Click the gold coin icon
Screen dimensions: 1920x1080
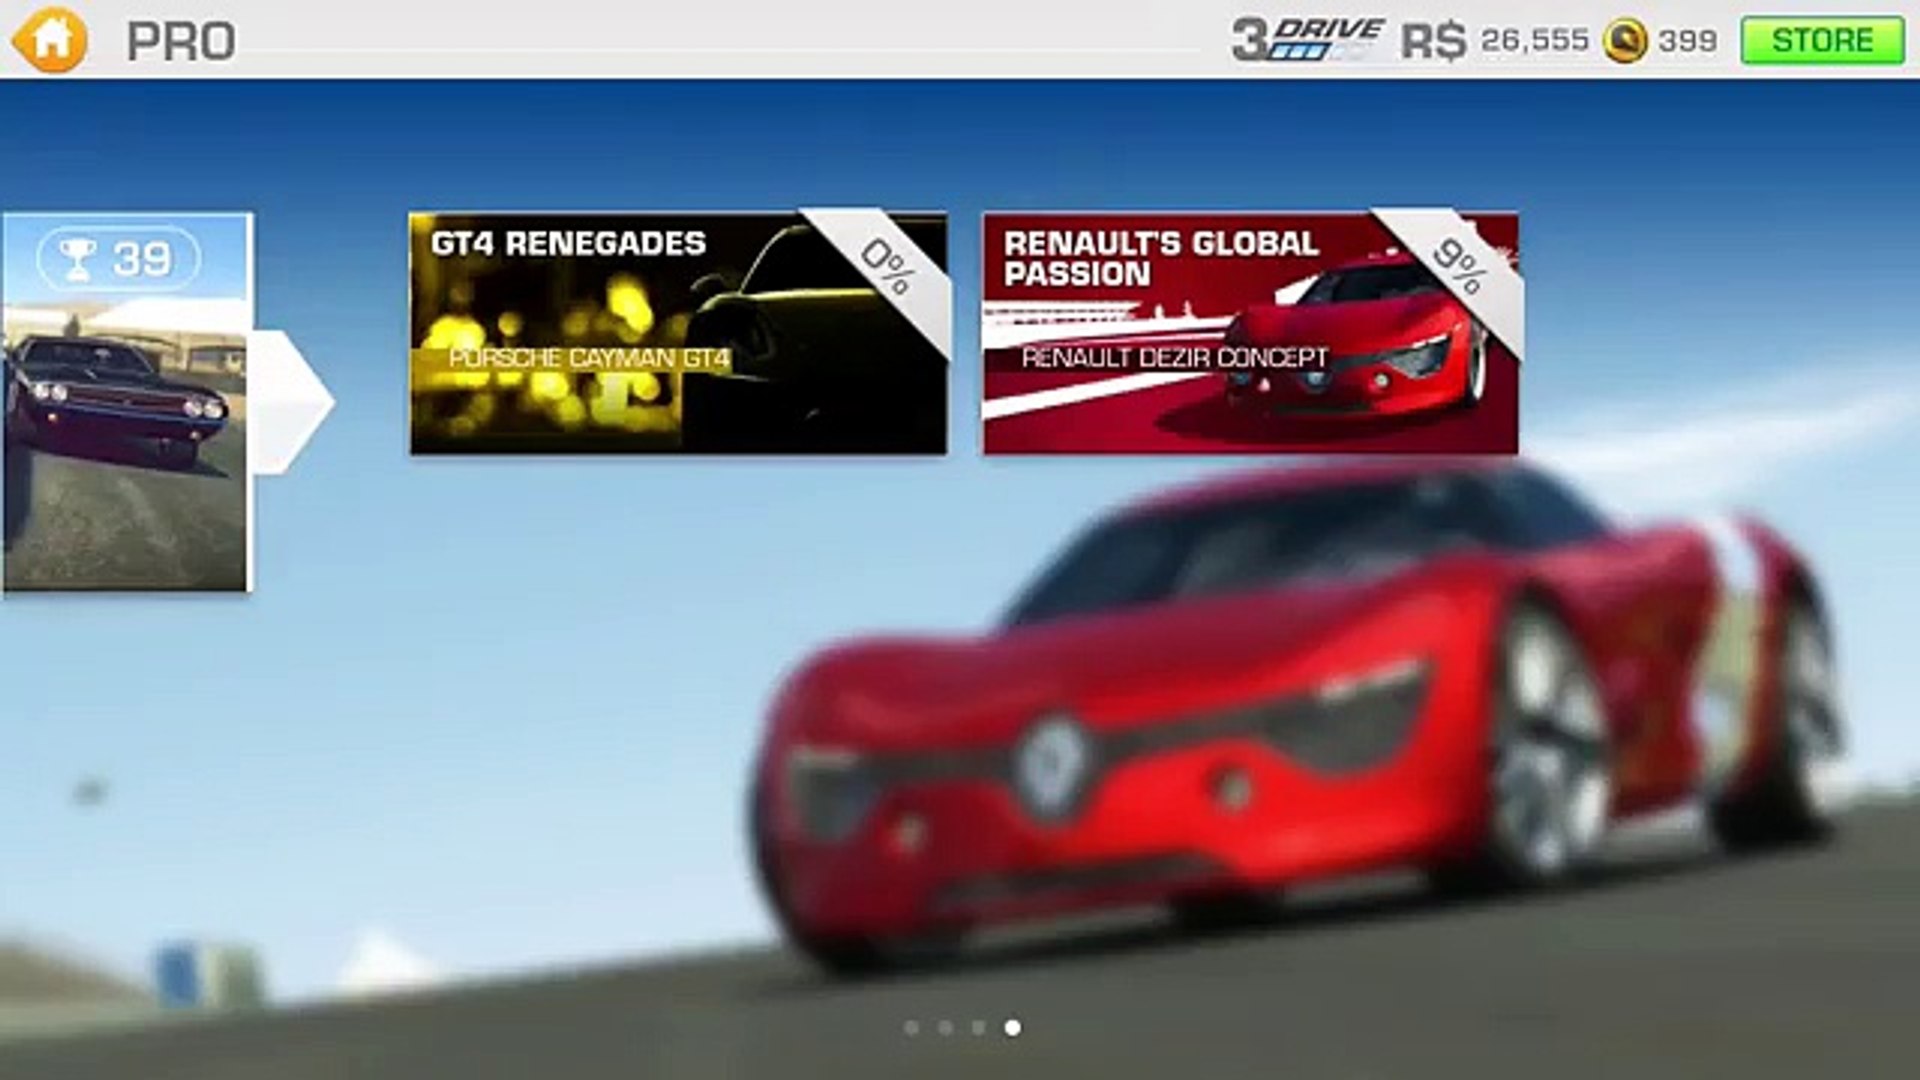point(1625,41)
